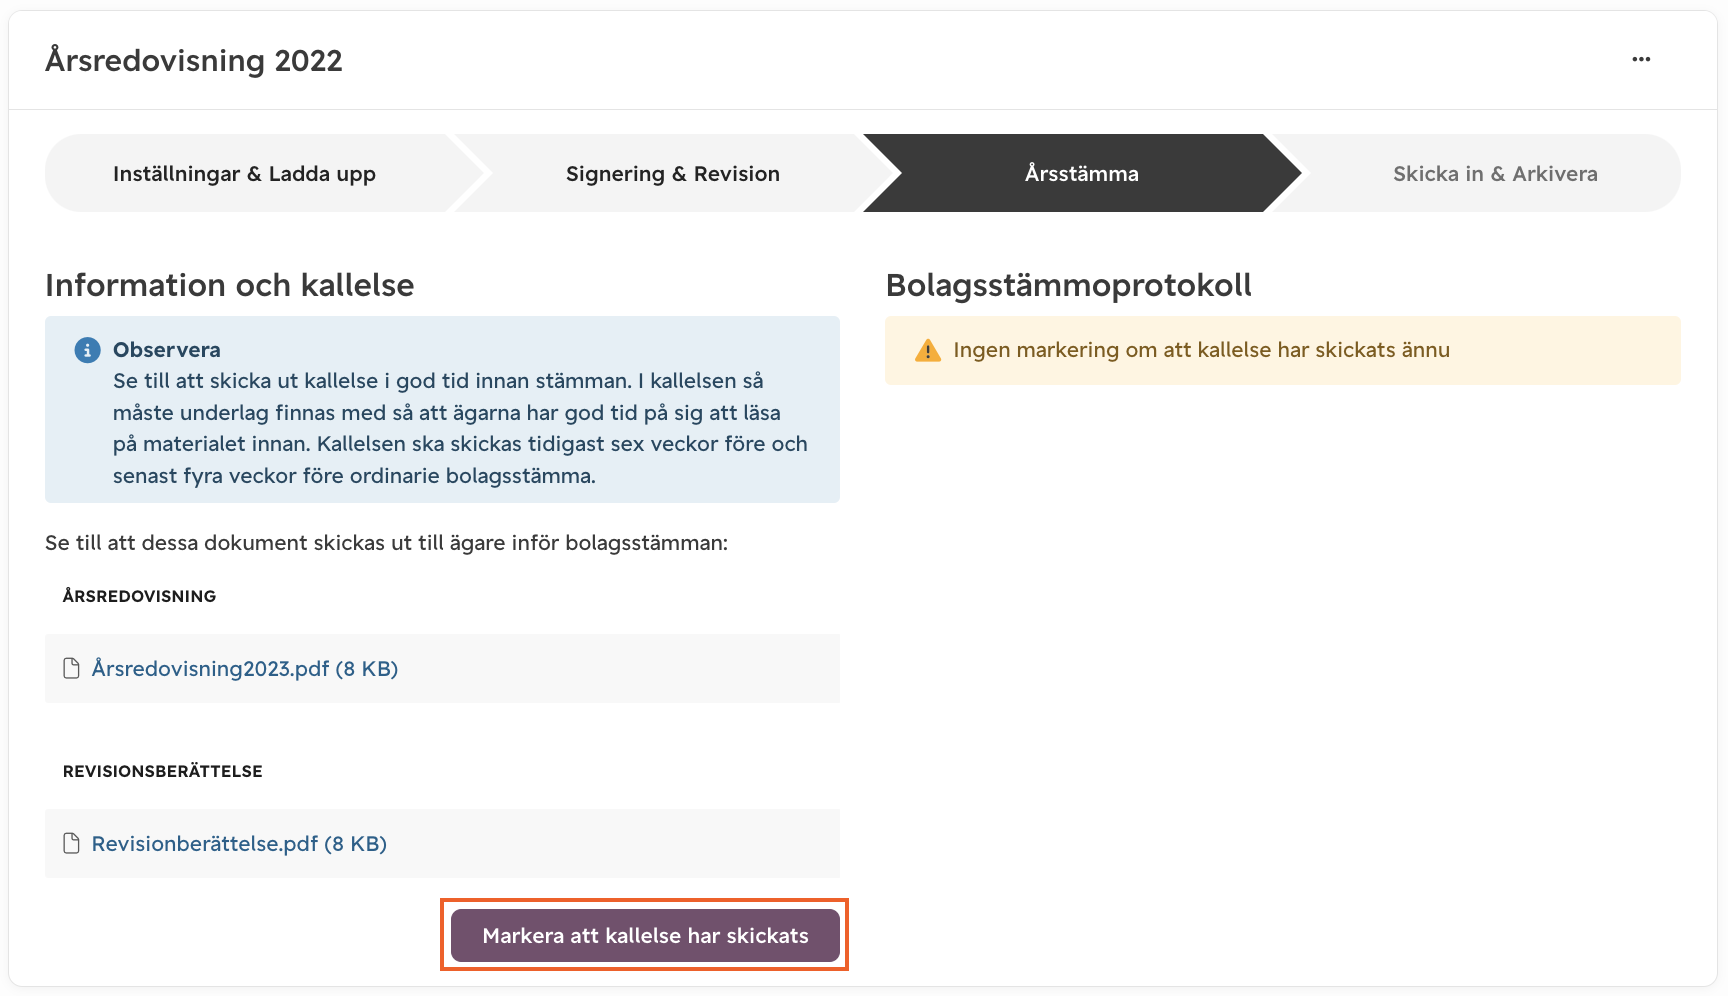Click Markera att kallelse har skickats
The image size is (1728, 996).
645,935
